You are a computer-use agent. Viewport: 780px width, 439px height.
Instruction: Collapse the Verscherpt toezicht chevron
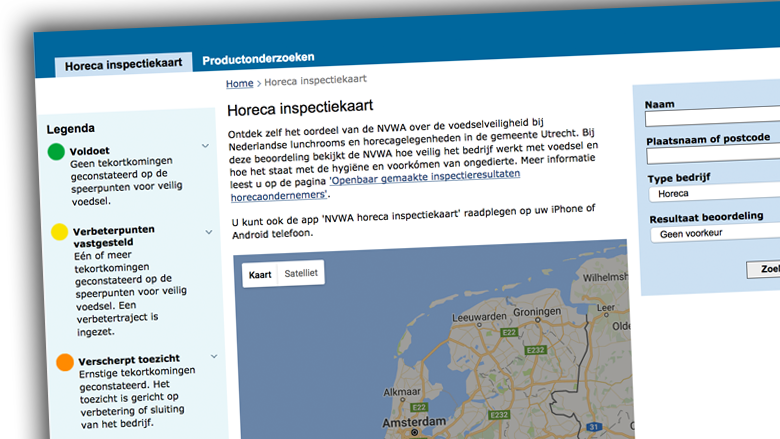[214, 356]
